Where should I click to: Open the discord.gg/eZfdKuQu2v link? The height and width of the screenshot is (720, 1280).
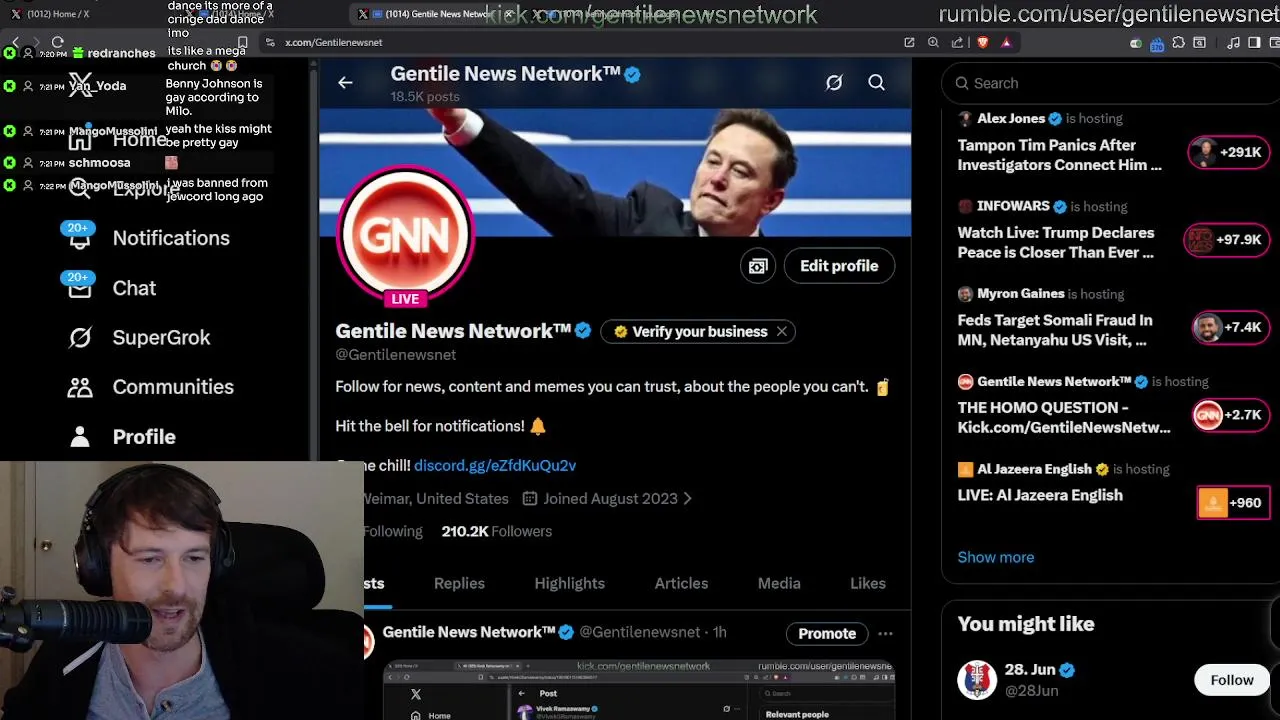point(495,465)
